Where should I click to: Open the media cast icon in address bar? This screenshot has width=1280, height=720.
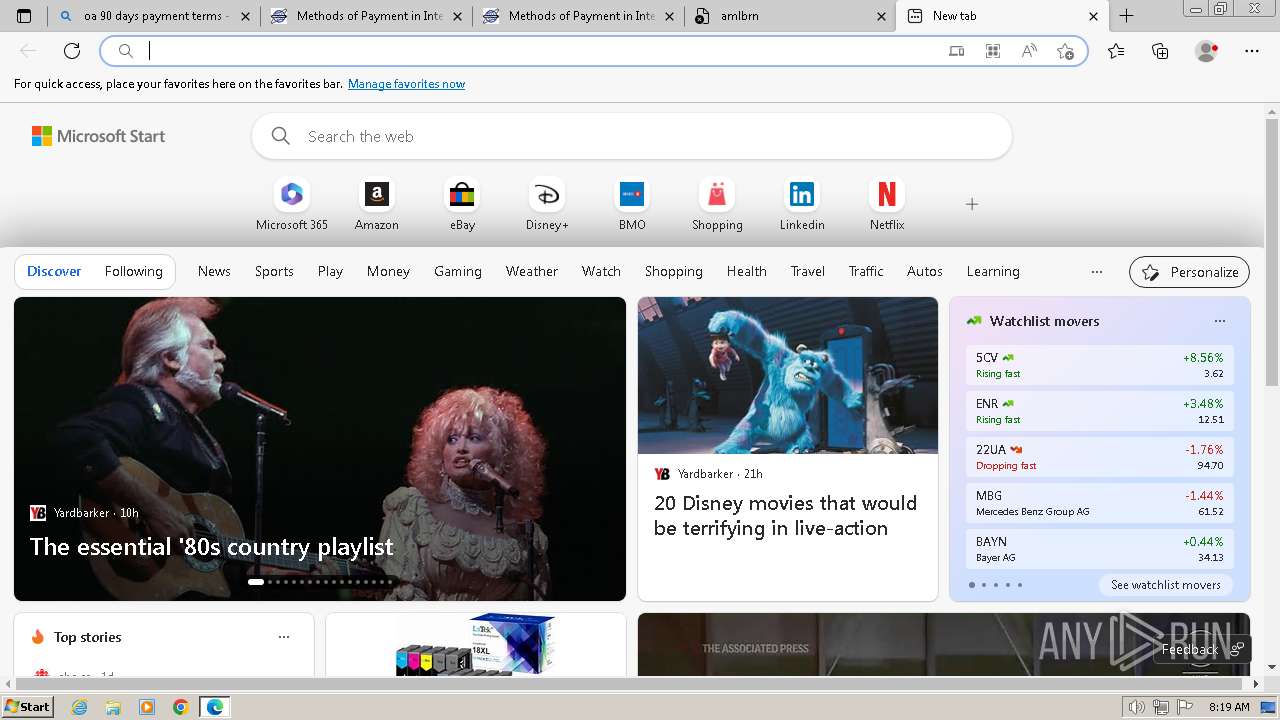[x=957, y=51]
